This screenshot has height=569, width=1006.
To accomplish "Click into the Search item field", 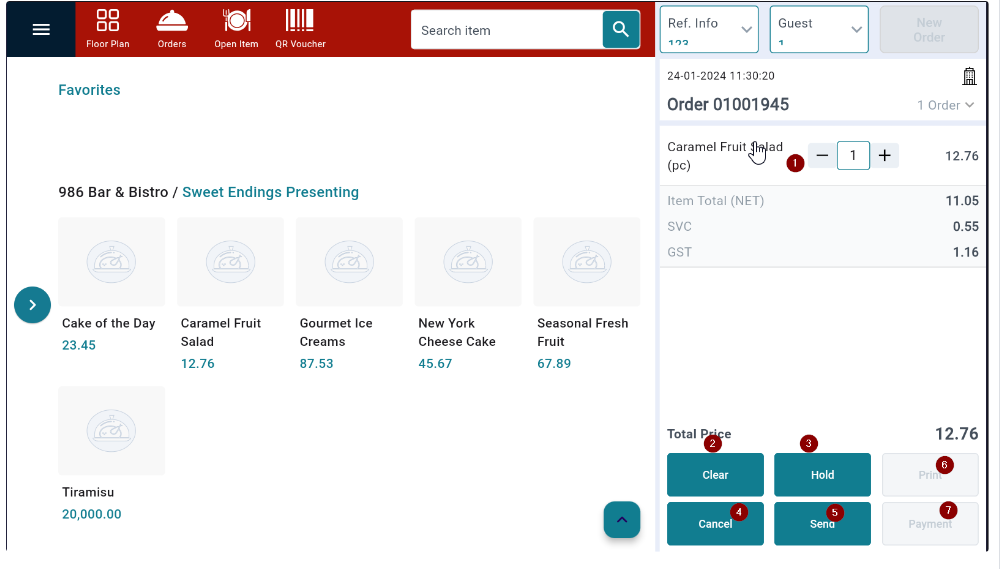I will coord(507,30).
